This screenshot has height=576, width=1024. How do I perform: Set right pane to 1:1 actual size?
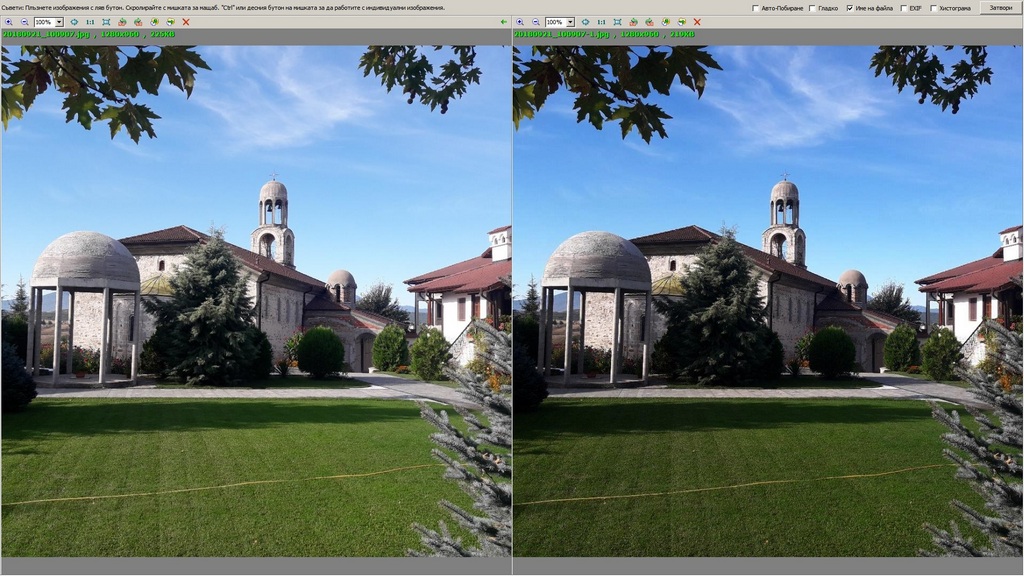click(601, 22)
